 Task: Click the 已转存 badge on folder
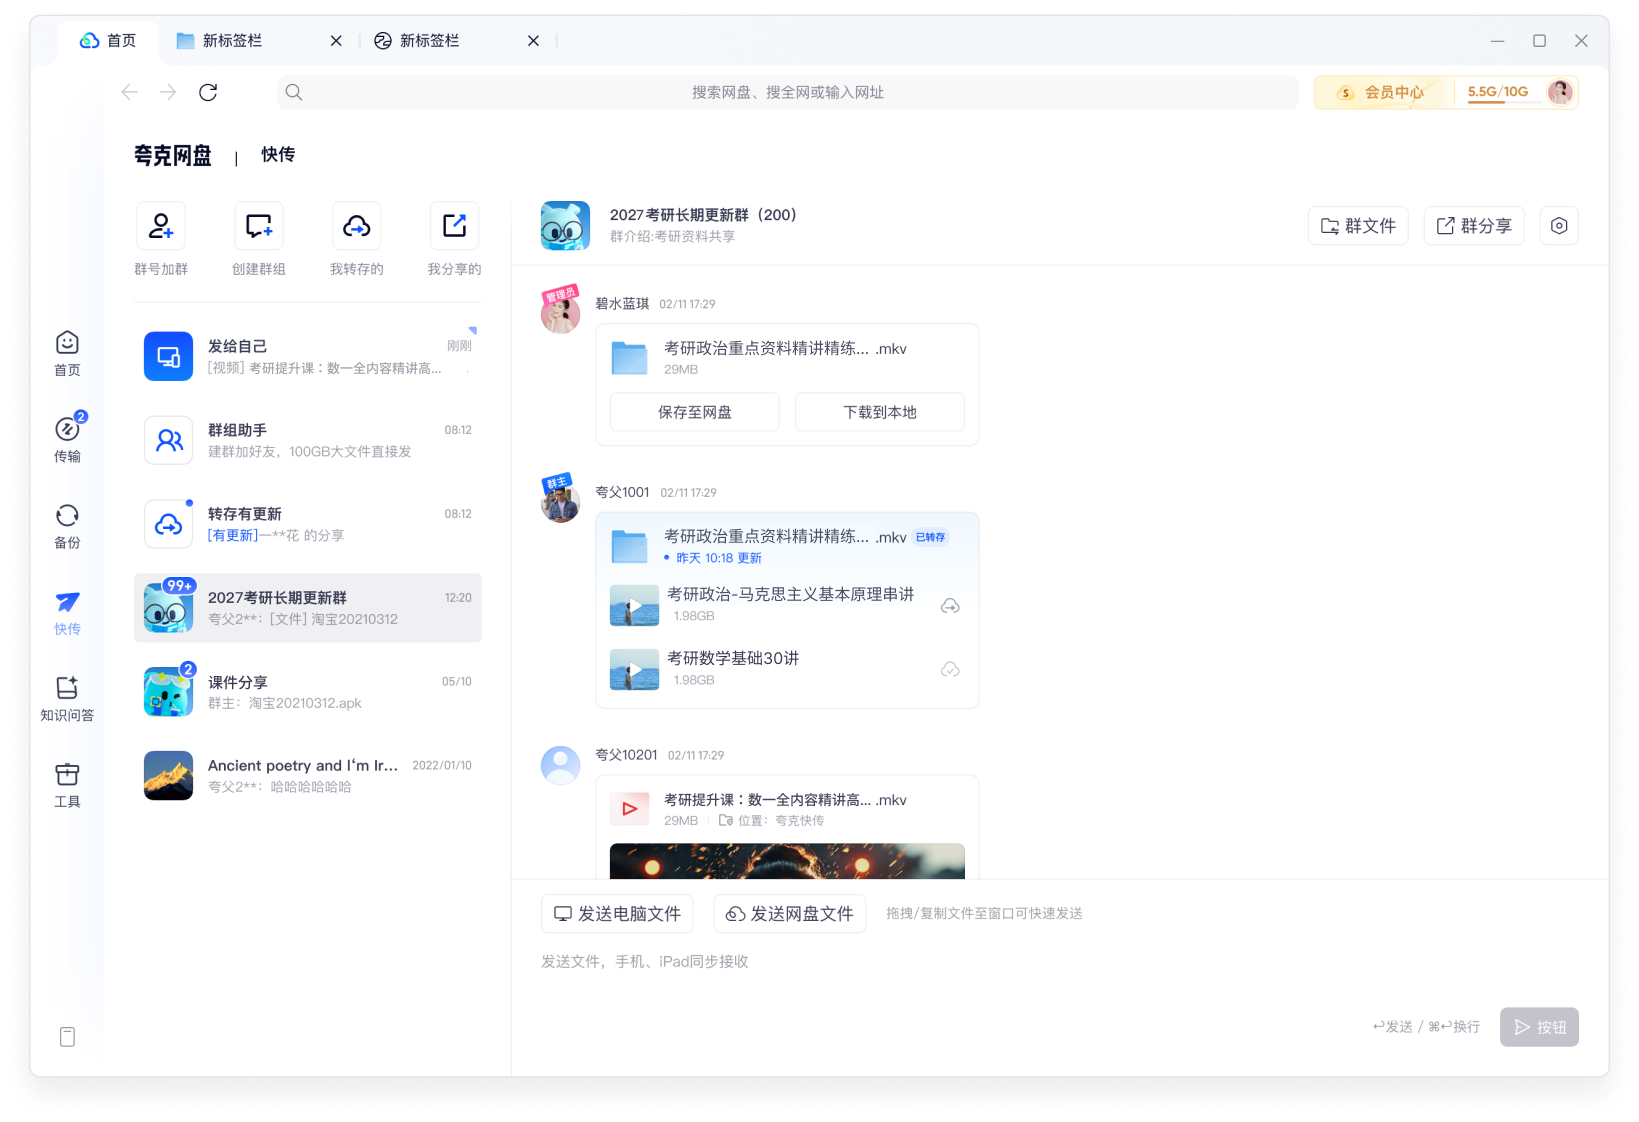(x=930, y=537)
